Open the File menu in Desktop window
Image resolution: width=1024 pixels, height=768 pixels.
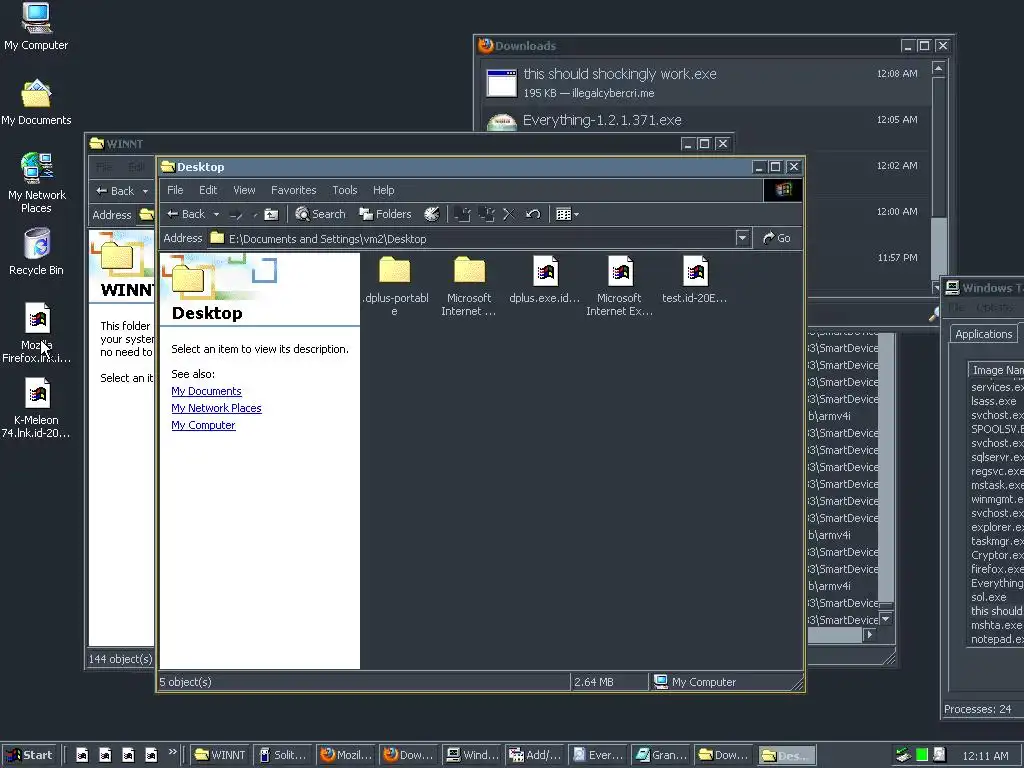point(175,190)
